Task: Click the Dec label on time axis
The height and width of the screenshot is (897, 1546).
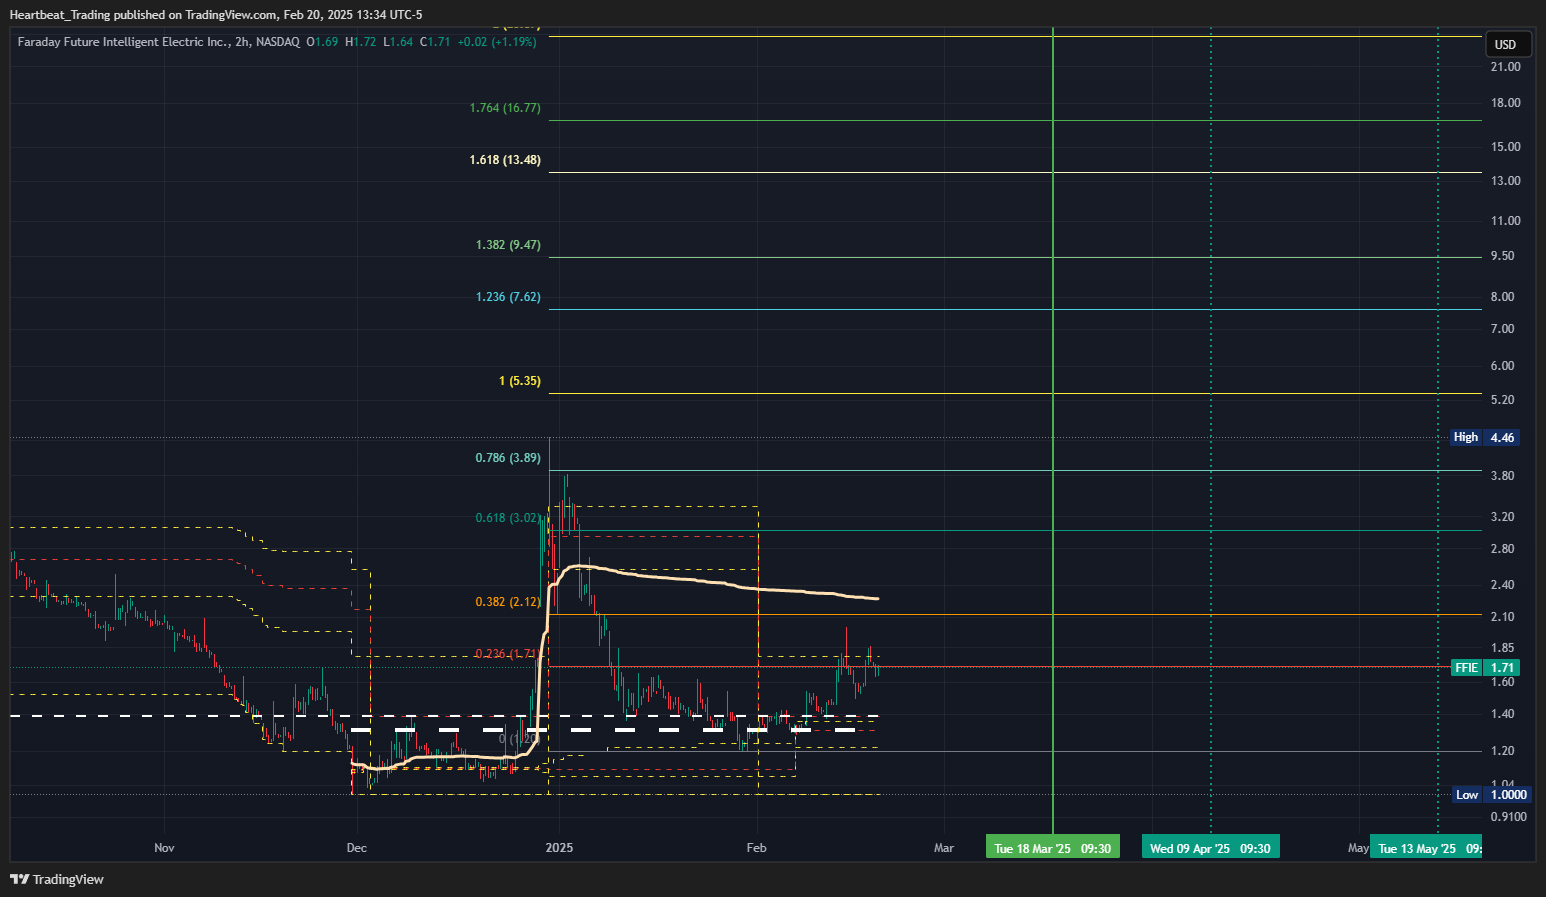Action: 356,848
